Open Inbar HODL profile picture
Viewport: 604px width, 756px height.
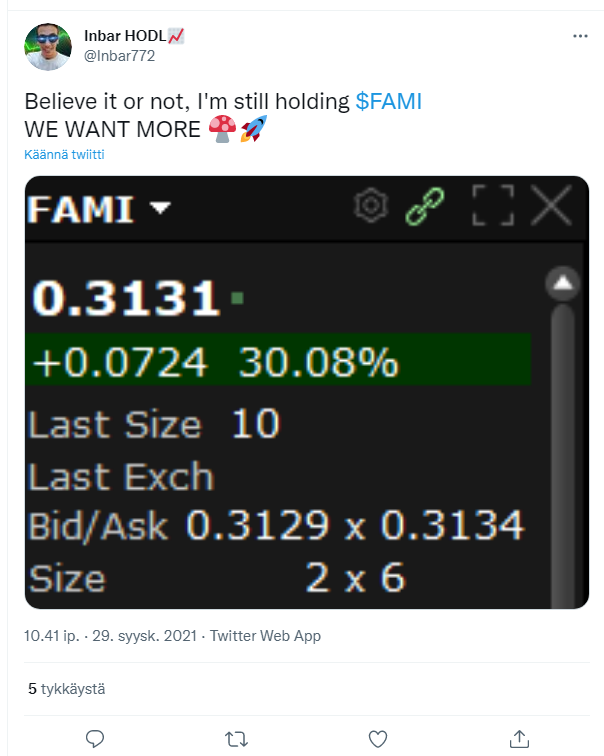coord(47,47)
